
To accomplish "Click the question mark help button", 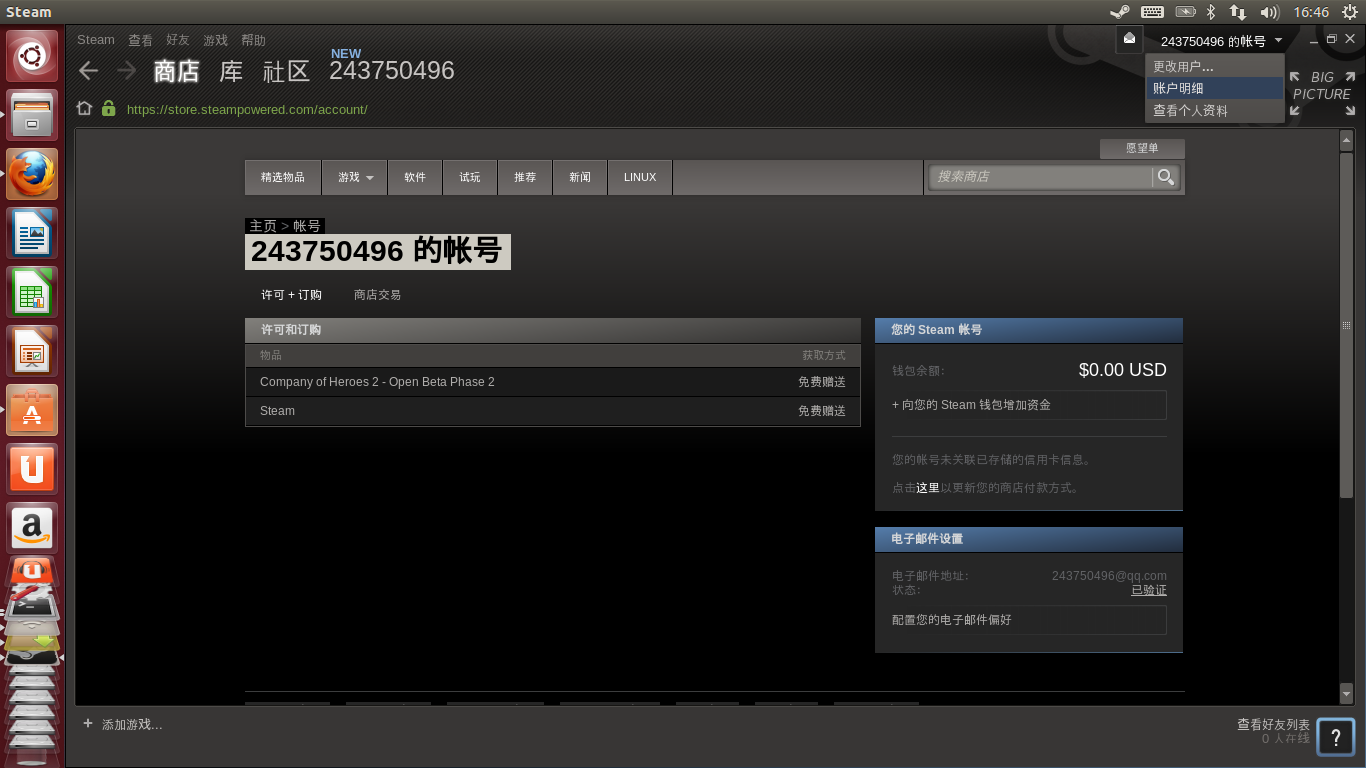I will pyautogui.click(x=1336, y=737).
